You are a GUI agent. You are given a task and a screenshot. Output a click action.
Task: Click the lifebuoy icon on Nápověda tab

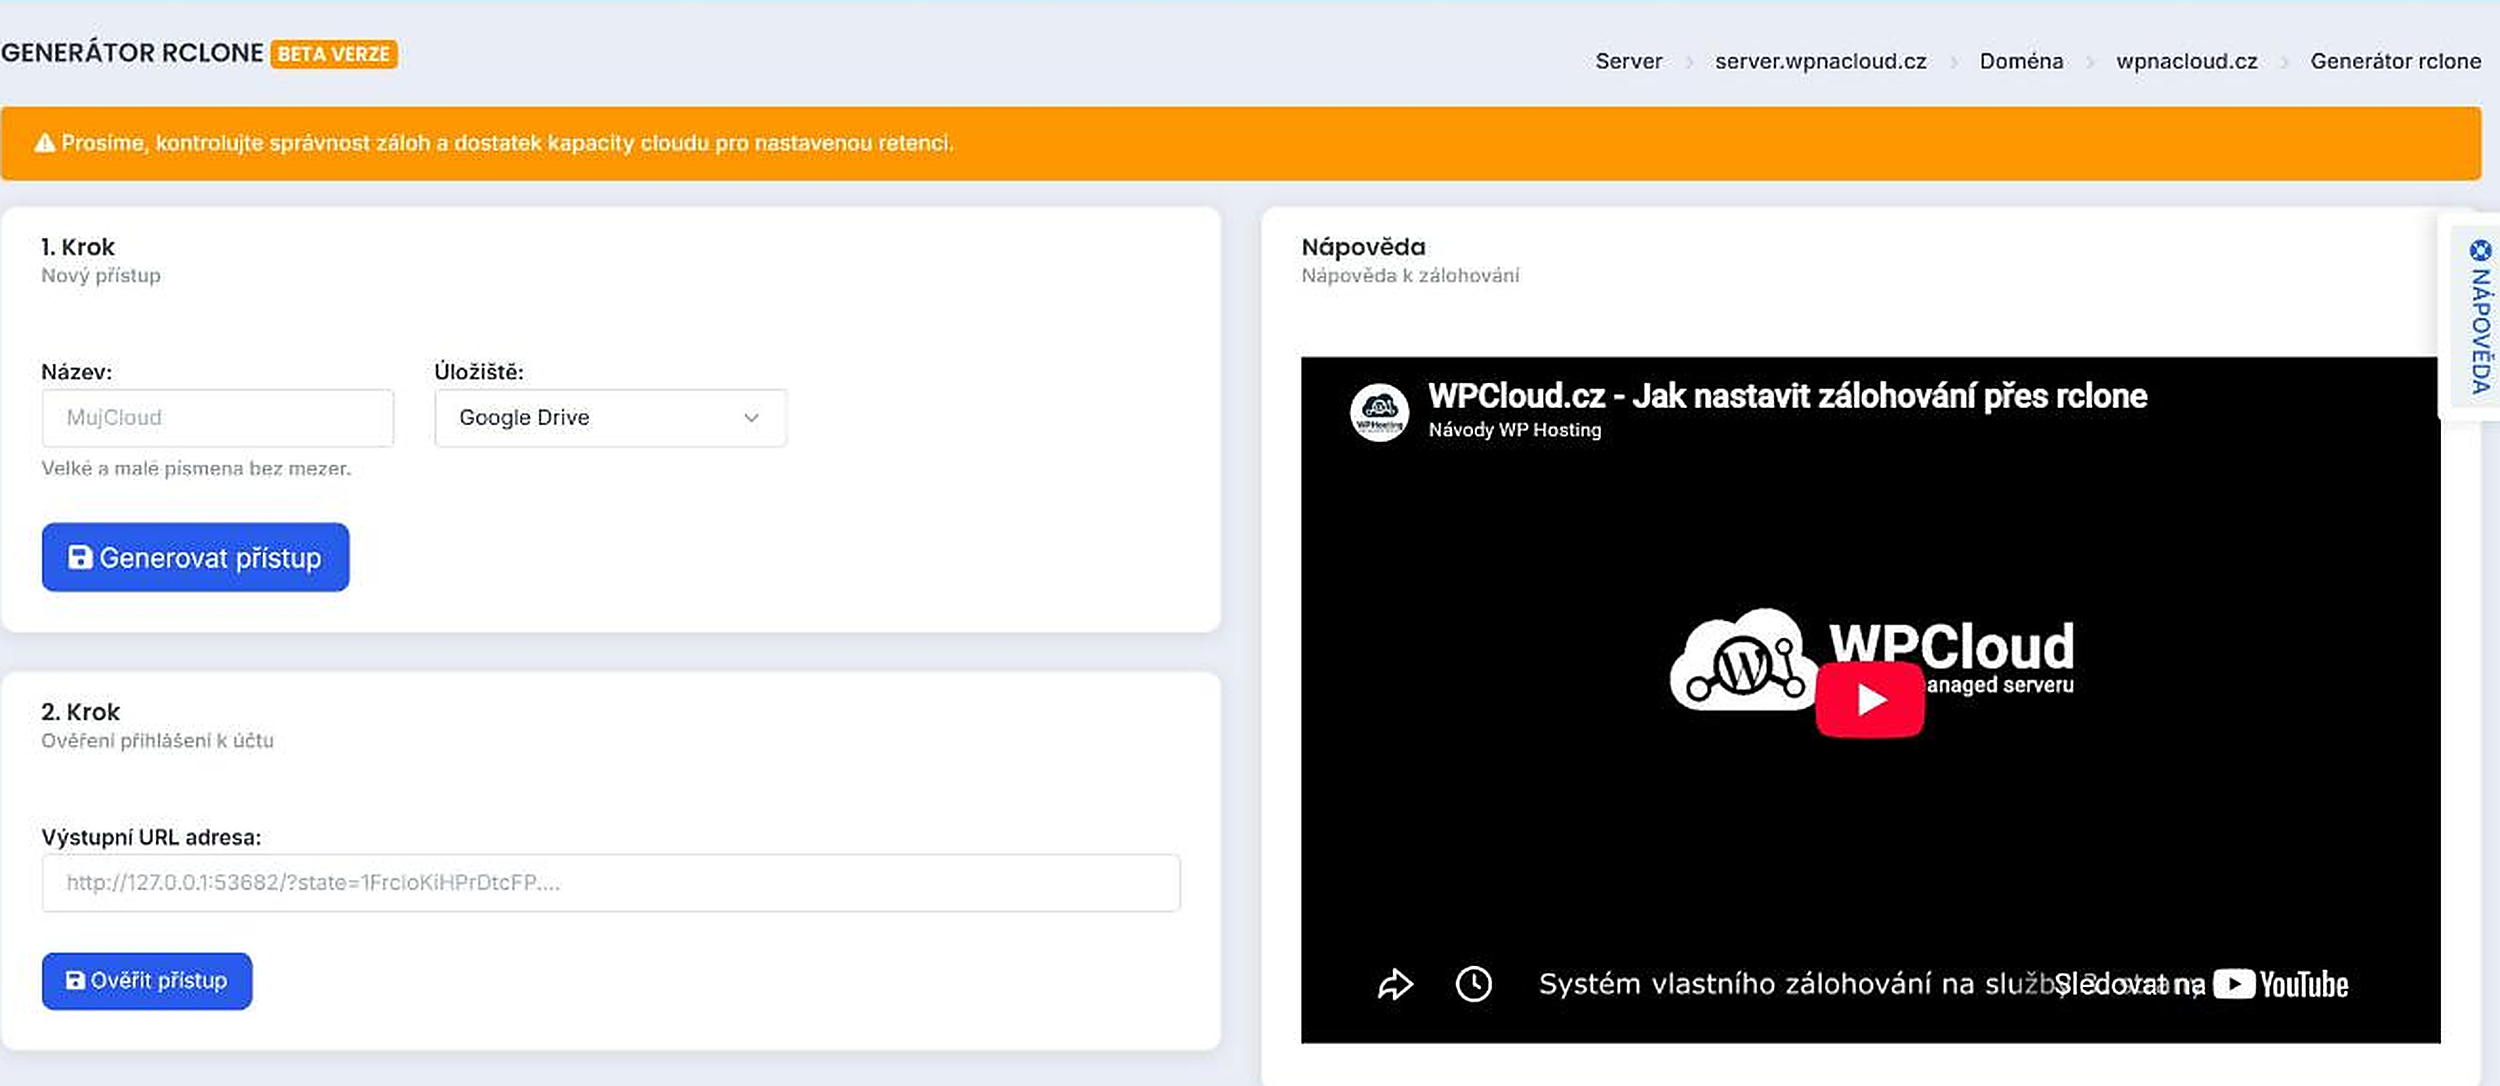point(2480,250)
